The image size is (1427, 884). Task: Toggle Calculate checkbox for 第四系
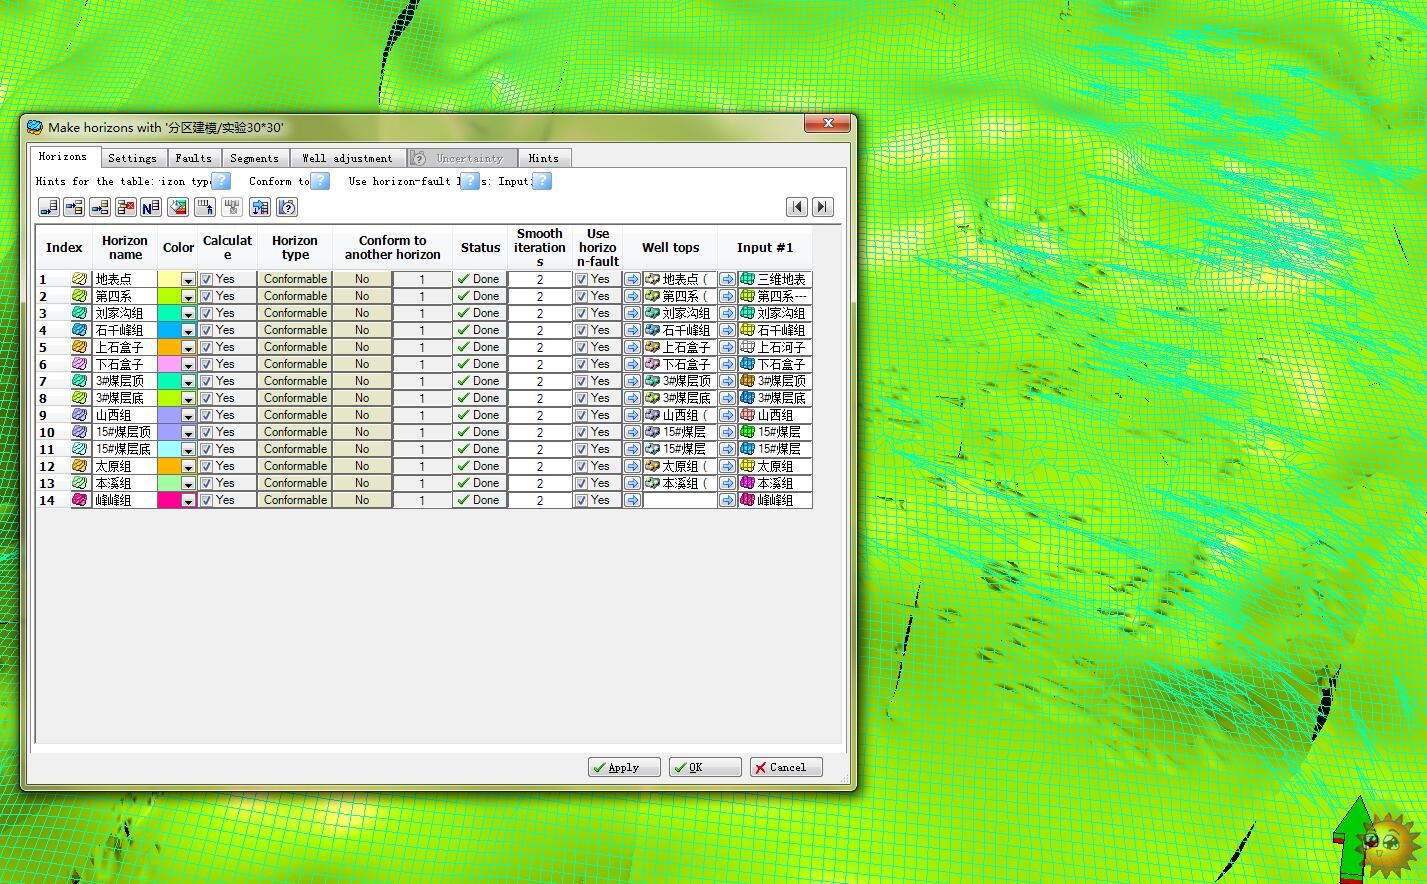coord(206,296)
